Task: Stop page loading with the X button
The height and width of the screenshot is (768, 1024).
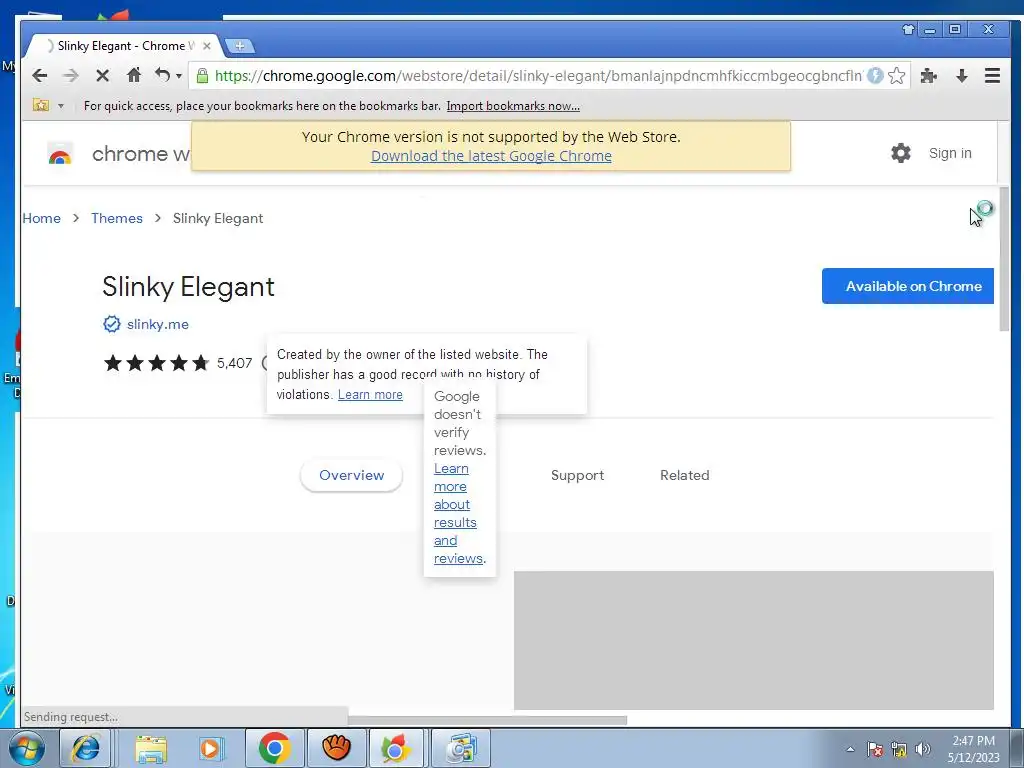Action: point(102,76)
